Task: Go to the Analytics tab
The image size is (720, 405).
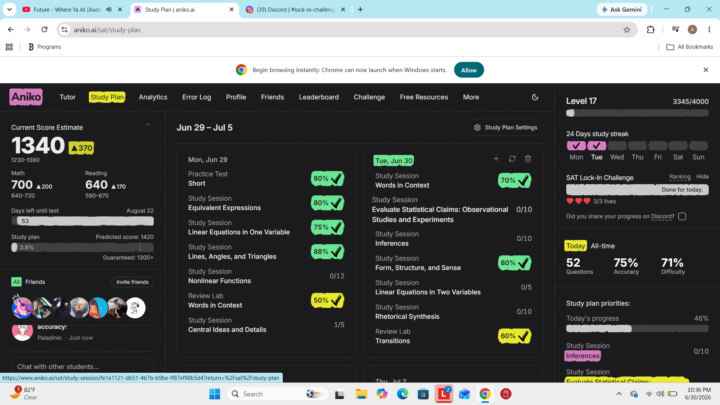Action: click(153, 97)
